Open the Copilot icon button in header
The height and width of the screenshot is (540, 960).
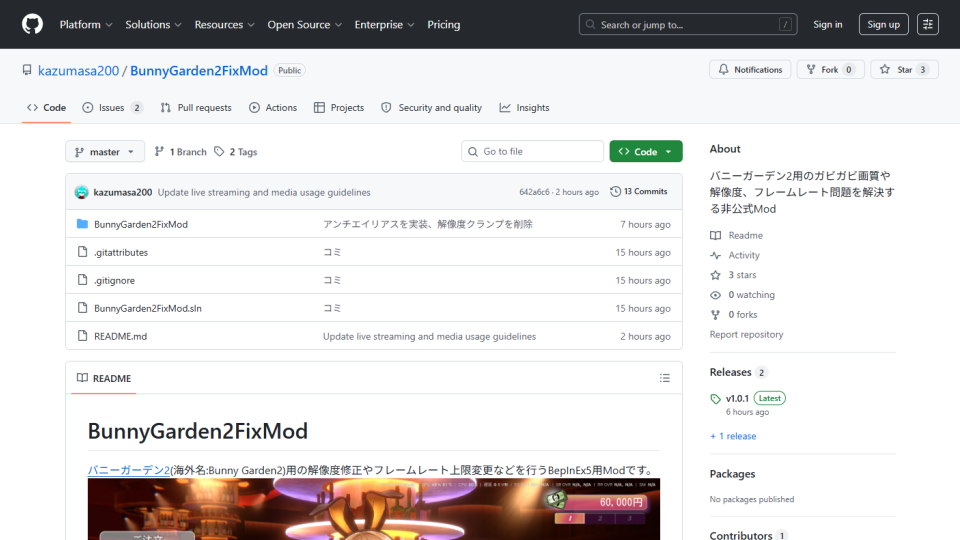(928, 24)
